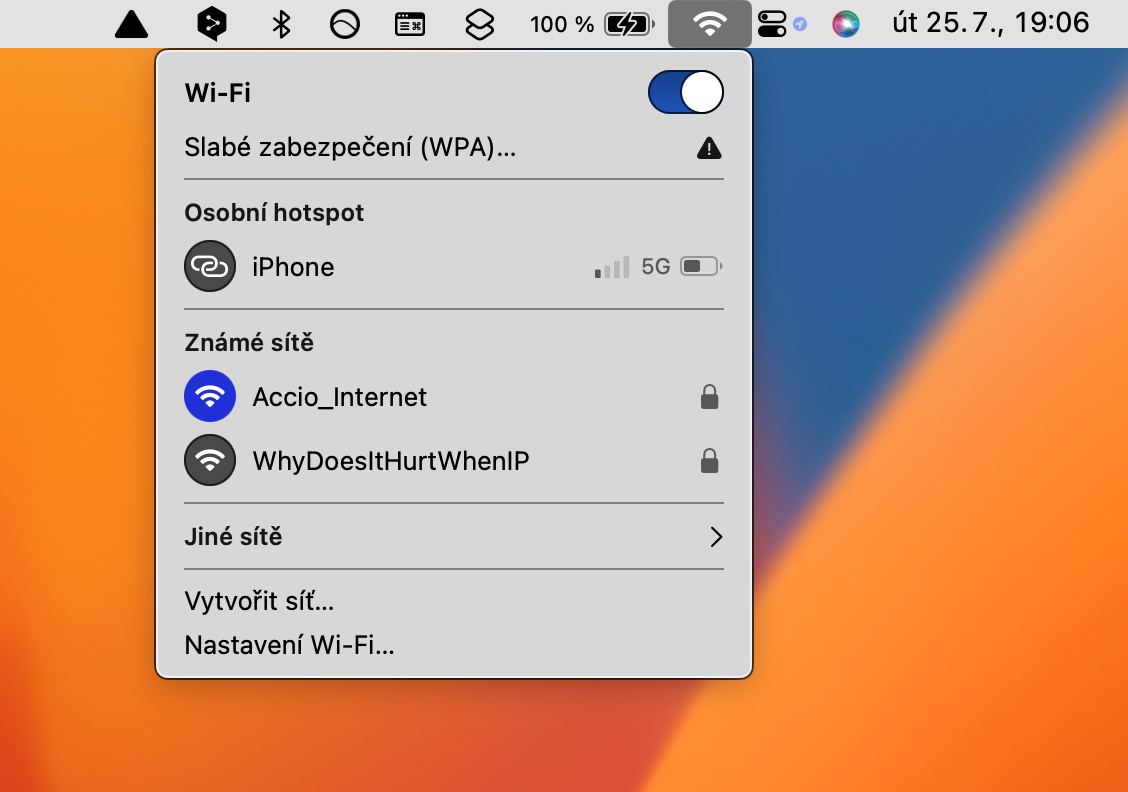Click the Známé sítě section header
This screenshot has height=792, width=1128.
[249, 342]
